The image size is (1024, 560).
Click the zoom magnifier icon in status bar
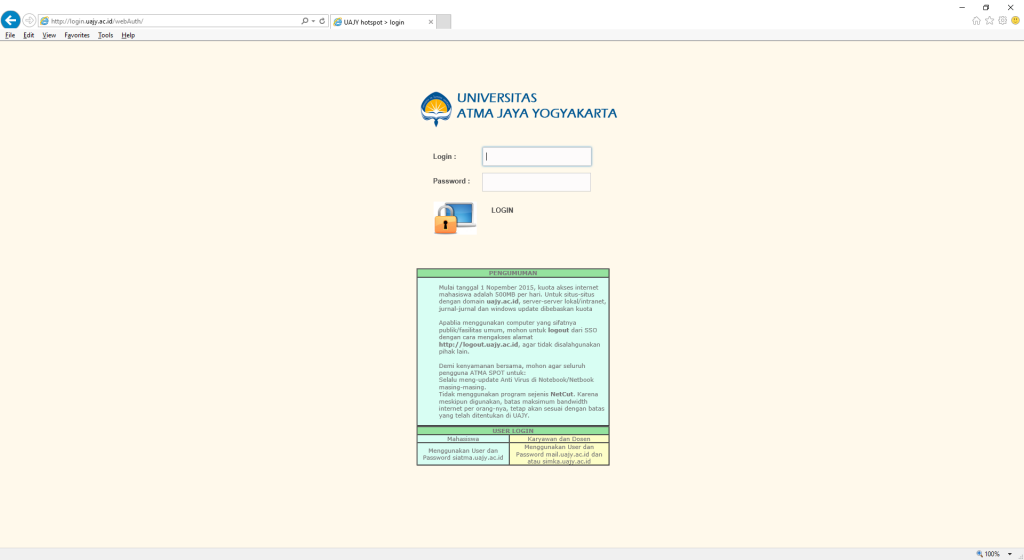coord(980,553)
